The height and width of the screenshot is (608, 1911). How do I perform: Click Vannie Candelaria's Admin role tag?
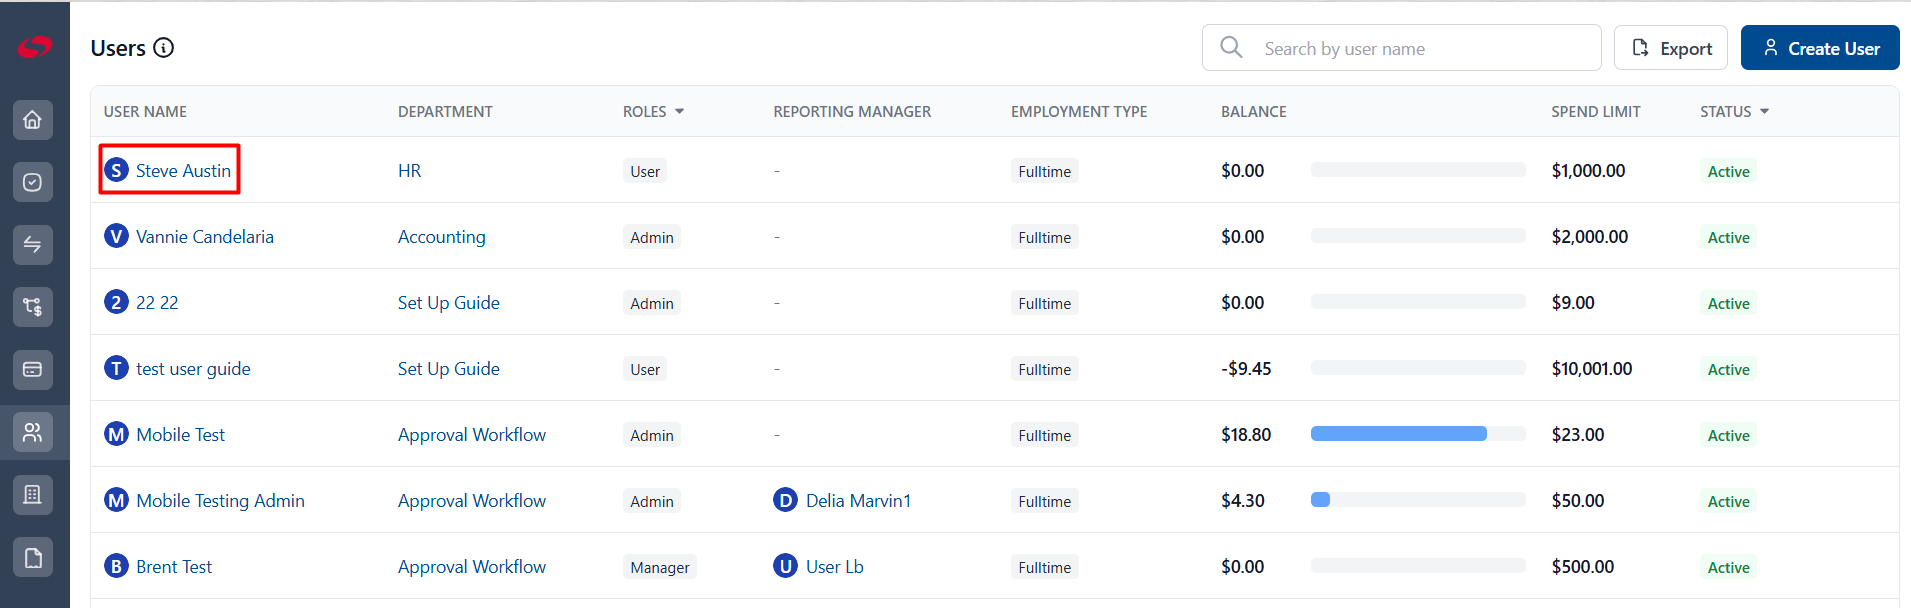tap(652, 237)
